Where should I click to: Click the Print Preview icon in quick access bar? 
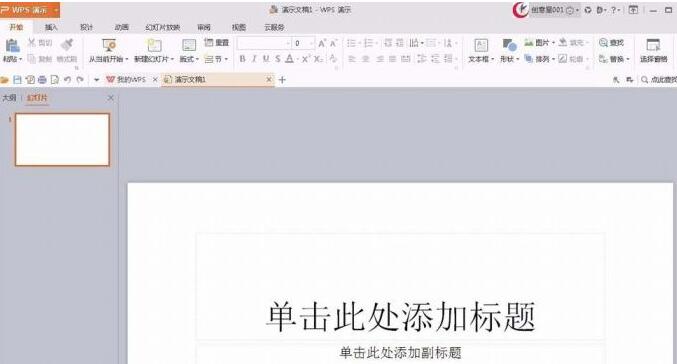(54, 79)
